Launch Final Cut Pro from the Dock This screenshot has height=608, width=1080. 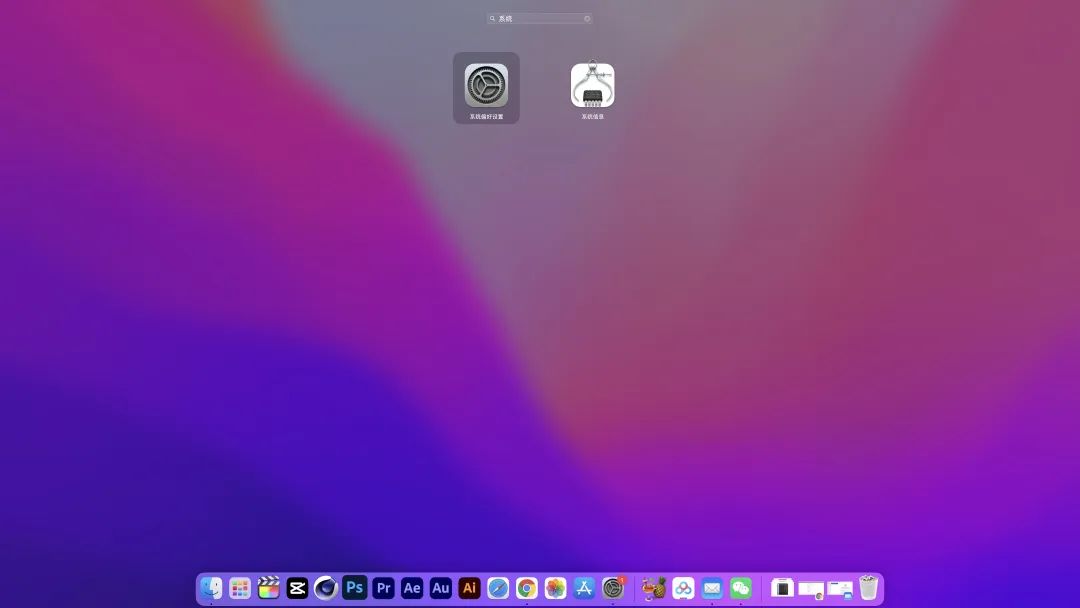(x=268, y=588)
